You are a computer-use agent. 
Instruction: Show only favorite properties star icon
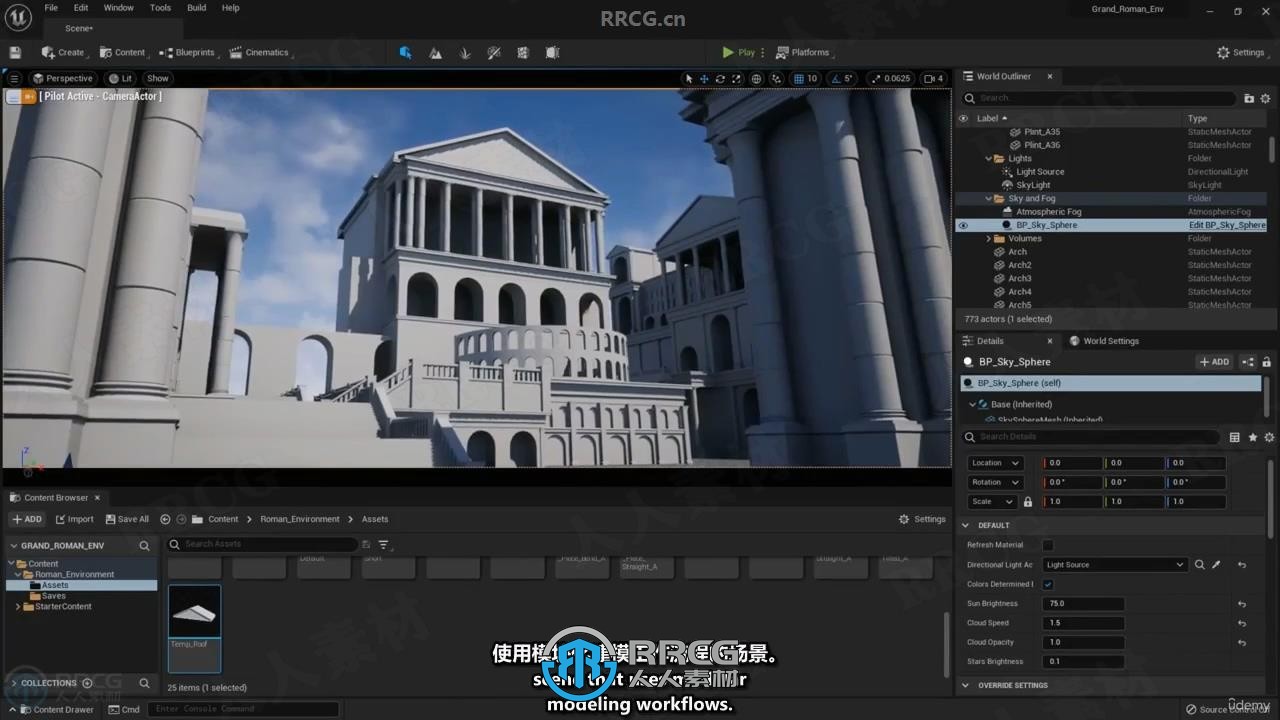point(1252,437)
